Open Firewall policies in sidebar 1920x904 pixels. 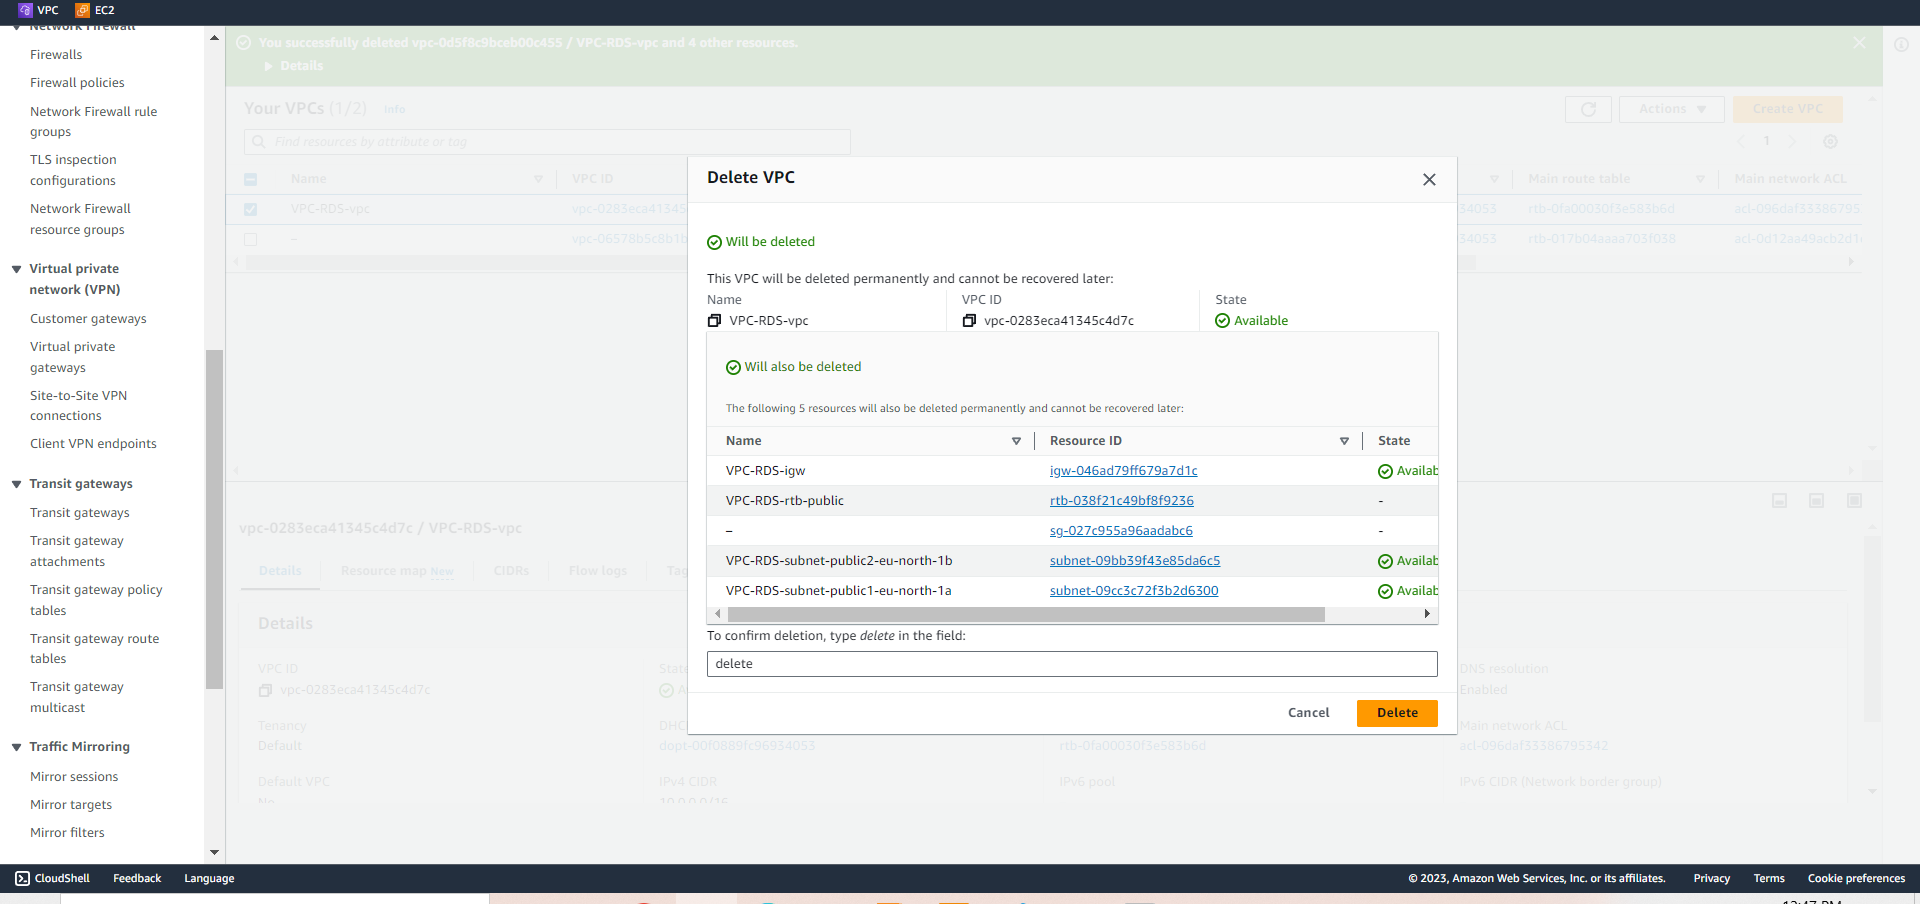77,83
